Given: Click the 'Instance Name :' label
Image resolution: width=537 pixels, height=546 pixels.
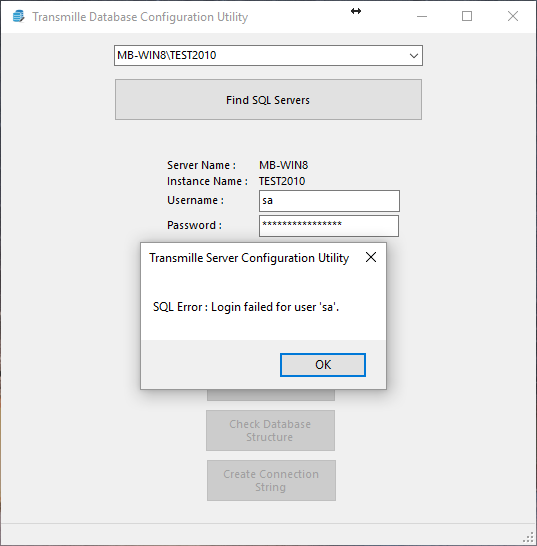Looking at the screenshot, I should point(207,181).
